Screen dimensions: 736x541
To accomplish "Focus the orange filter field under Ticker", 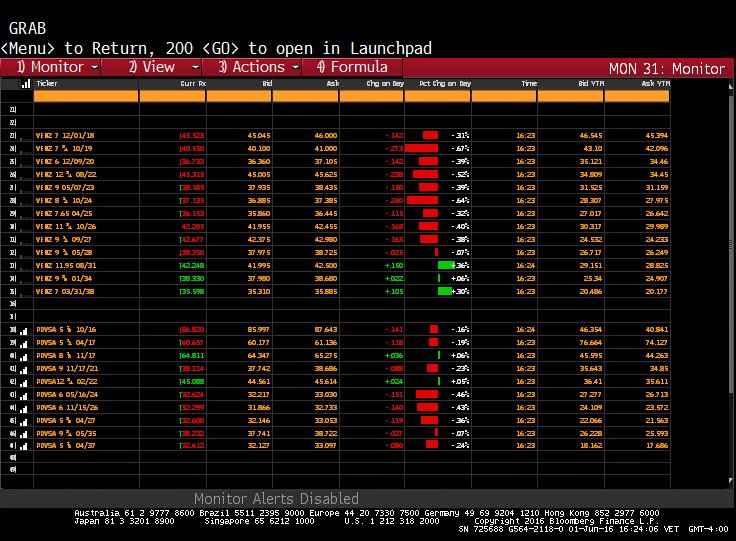I will point(85,96).
